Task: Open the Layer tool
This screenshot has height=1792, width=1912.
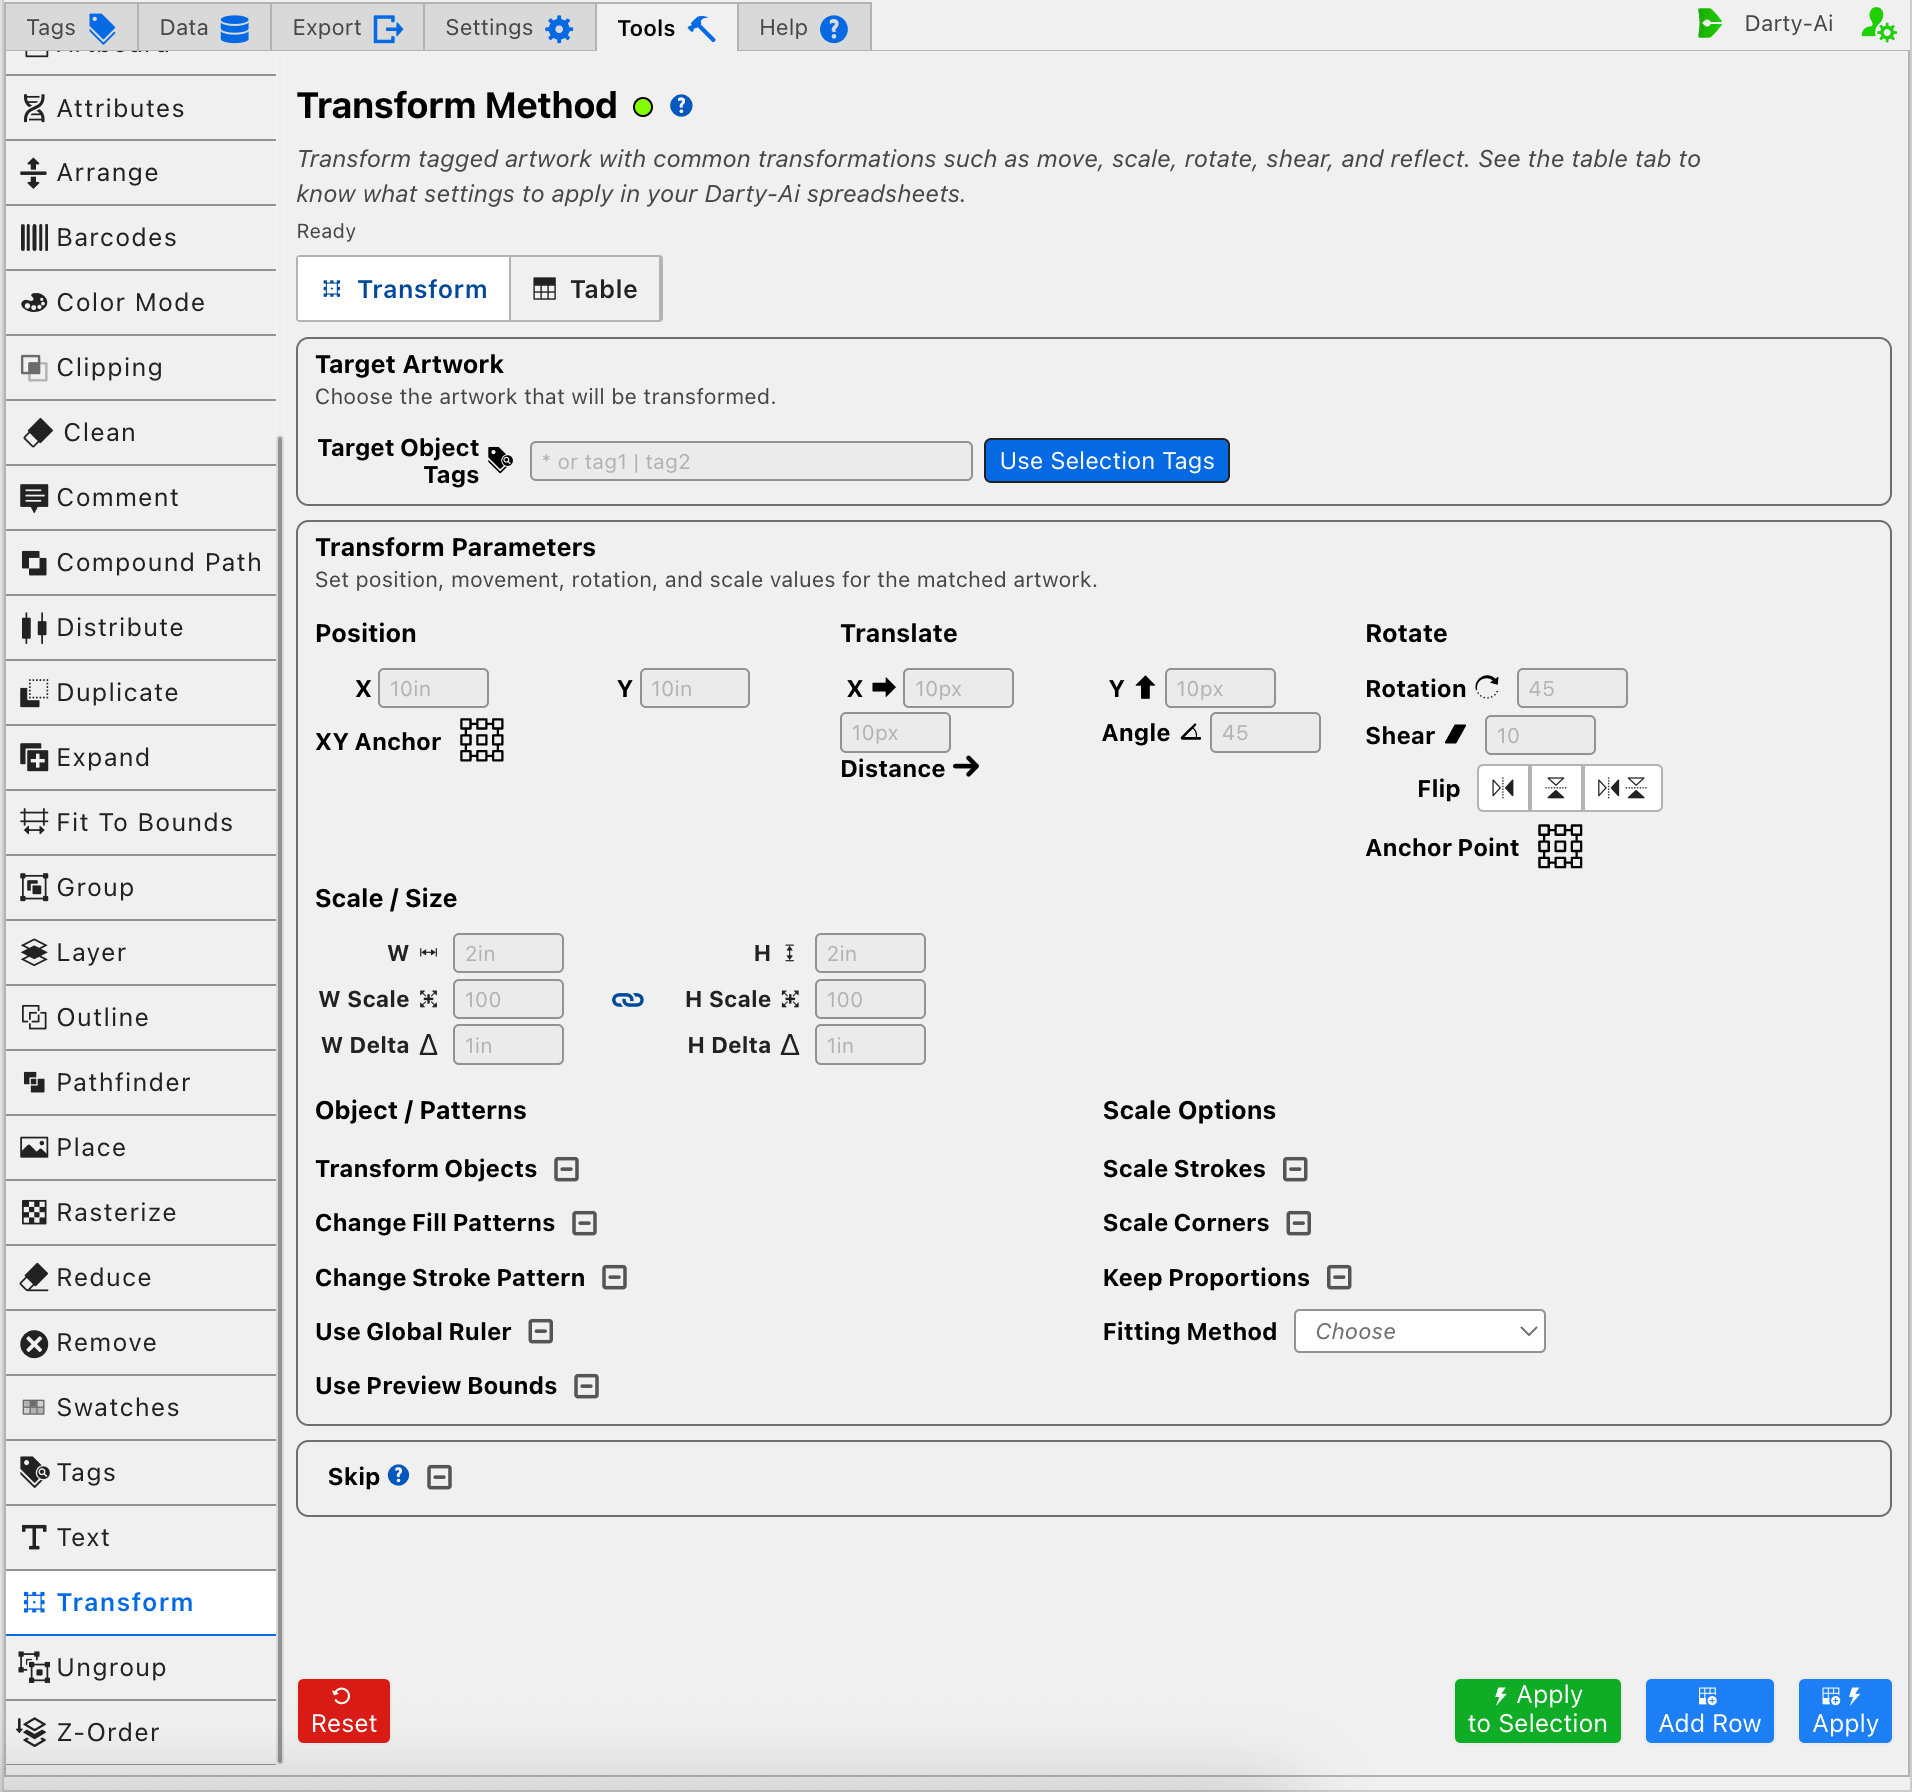Action: coord(141,953)
